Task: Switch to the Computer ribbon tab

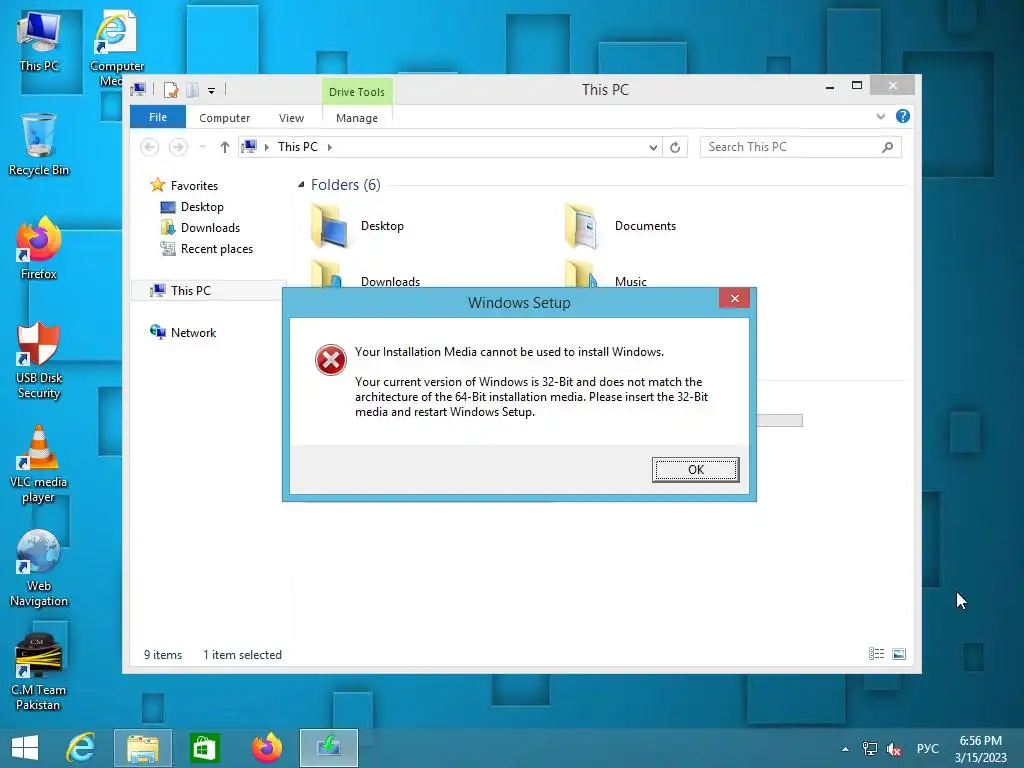Action: click(225, 118)
